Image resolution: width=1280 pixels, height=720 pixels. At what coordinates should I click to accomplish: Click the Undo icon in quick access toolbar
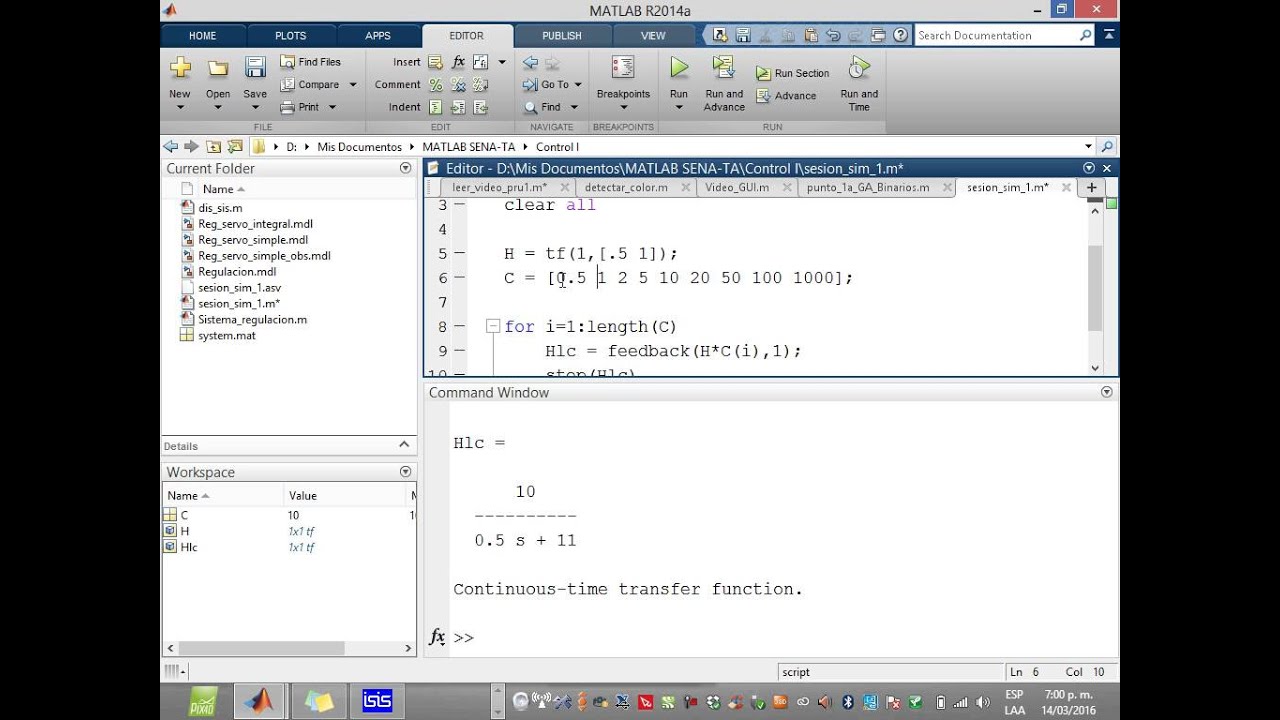pyautogui.click(x=833, y=35)
